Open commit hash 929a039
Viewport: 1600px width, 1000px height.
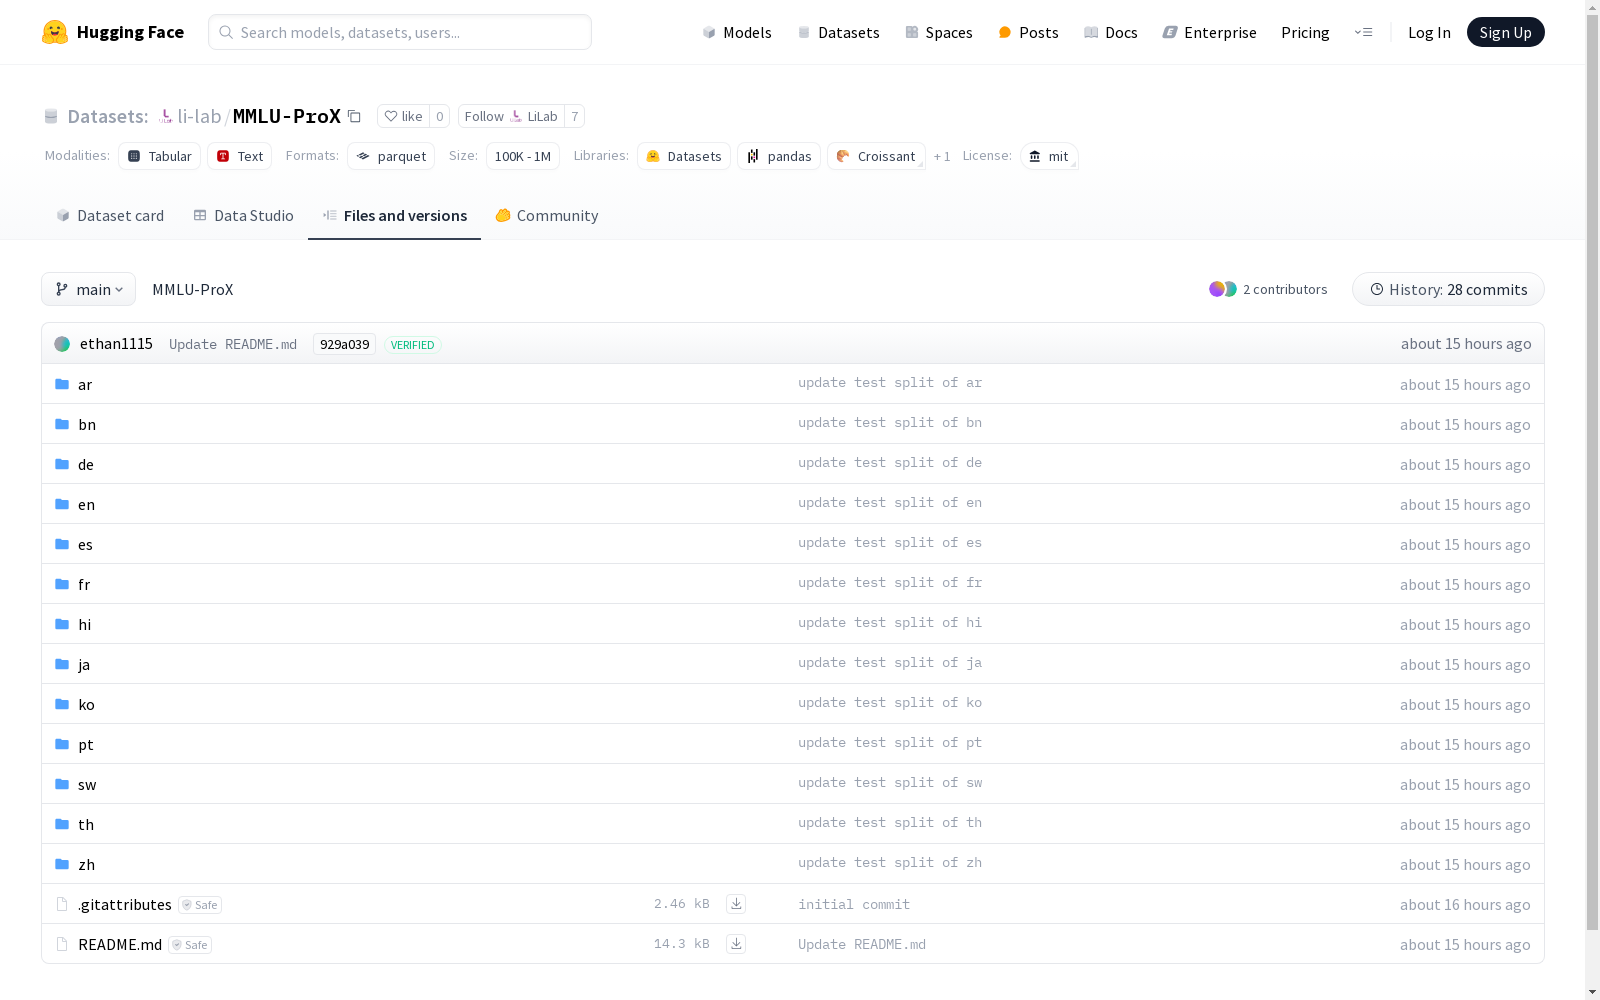(x=344, y=344)
